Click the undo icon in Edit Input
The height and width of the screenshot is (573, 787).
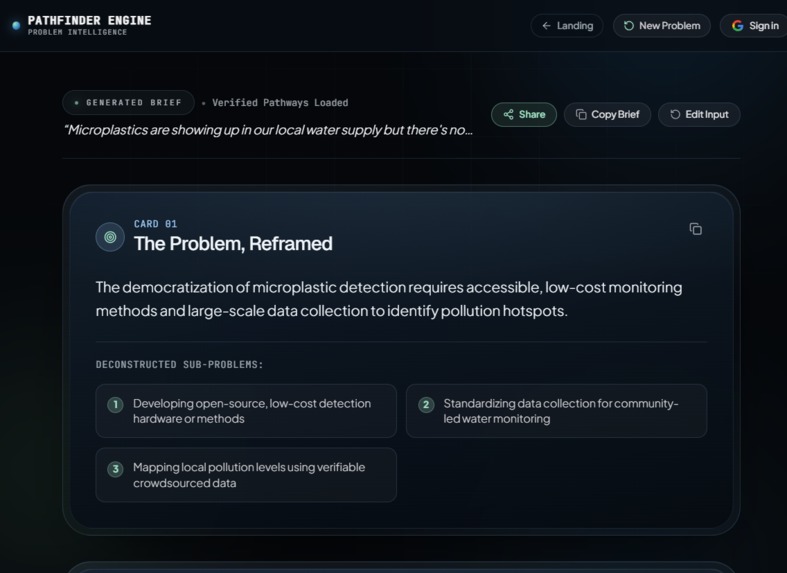click(x=675, y=114)
